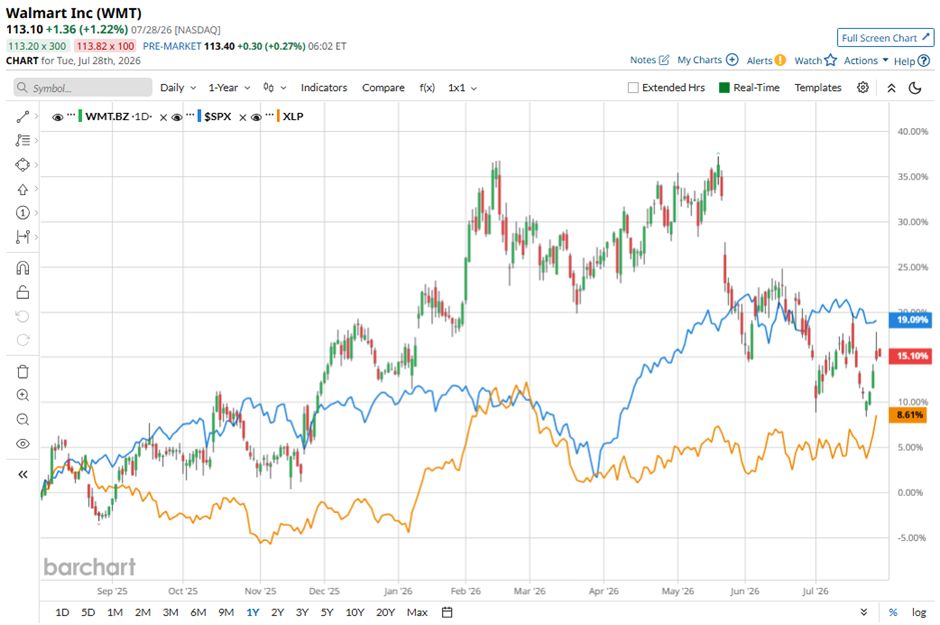
Task: Collapse header with double up arrows
Action: click(x=891, y=88)
